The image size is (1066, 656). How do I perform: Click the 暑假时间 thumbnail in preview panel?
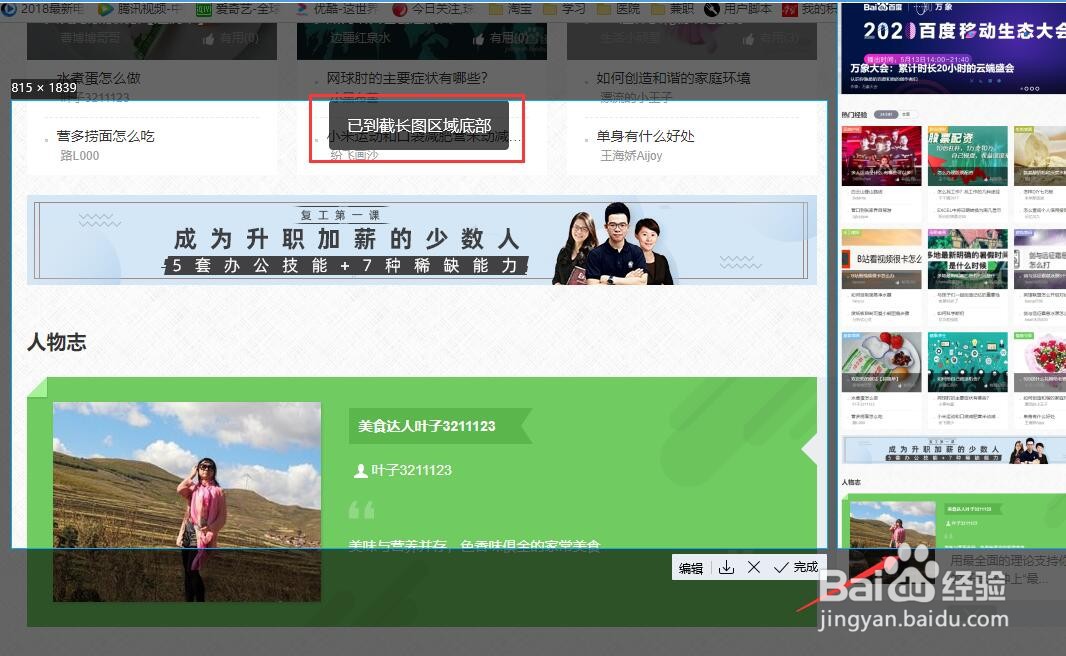click(x=967, y=259)
